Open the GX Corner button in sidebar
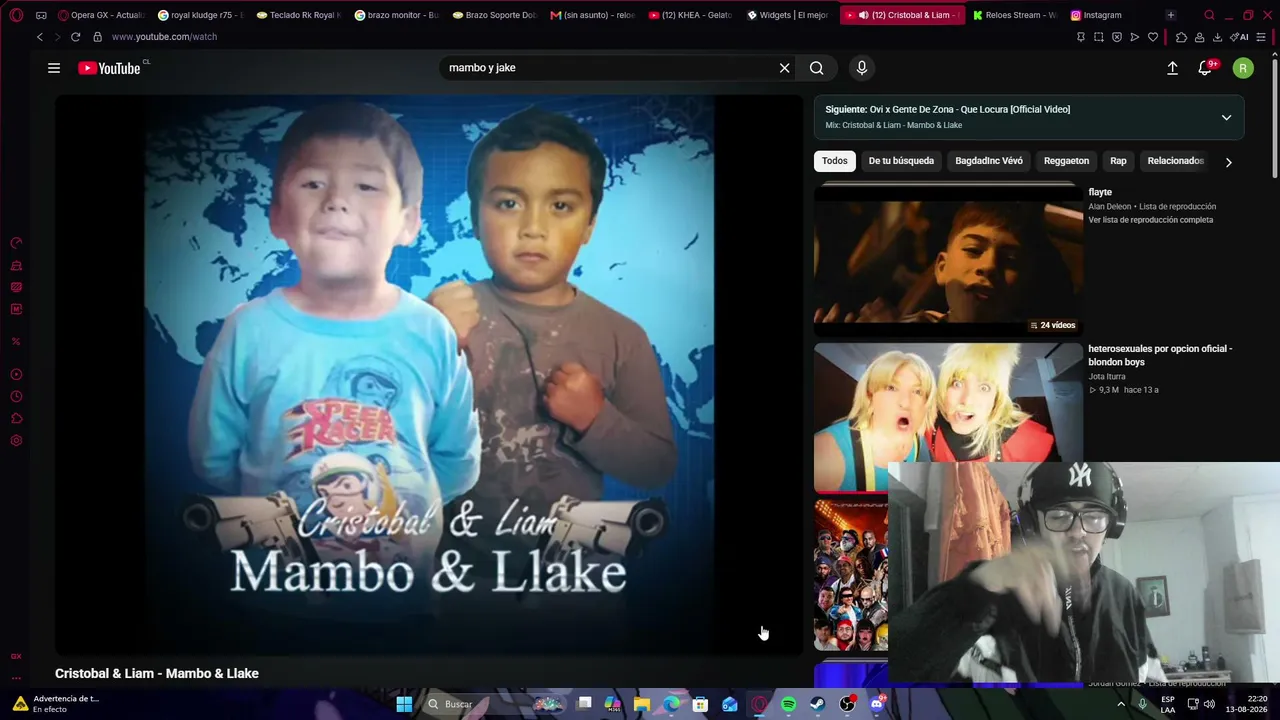The image size is (1280, 720). [x=16, y=656]
